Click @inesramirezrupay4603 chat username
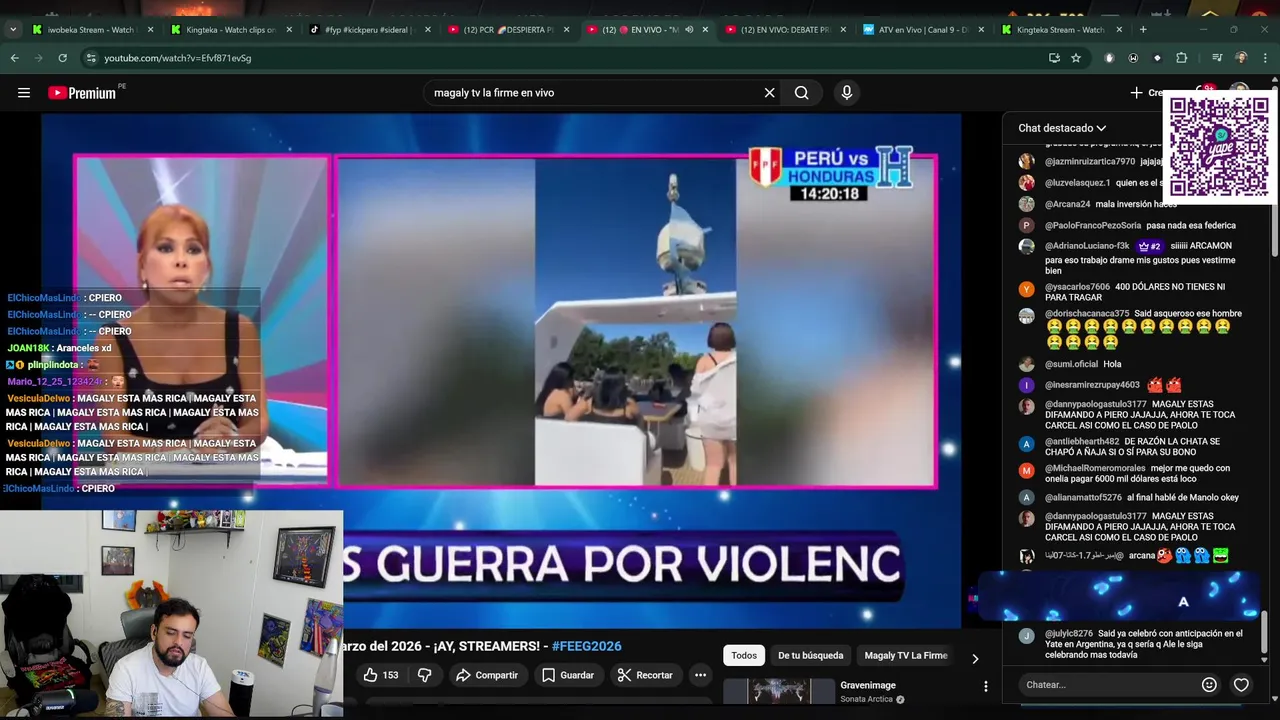 [1092, 384]
